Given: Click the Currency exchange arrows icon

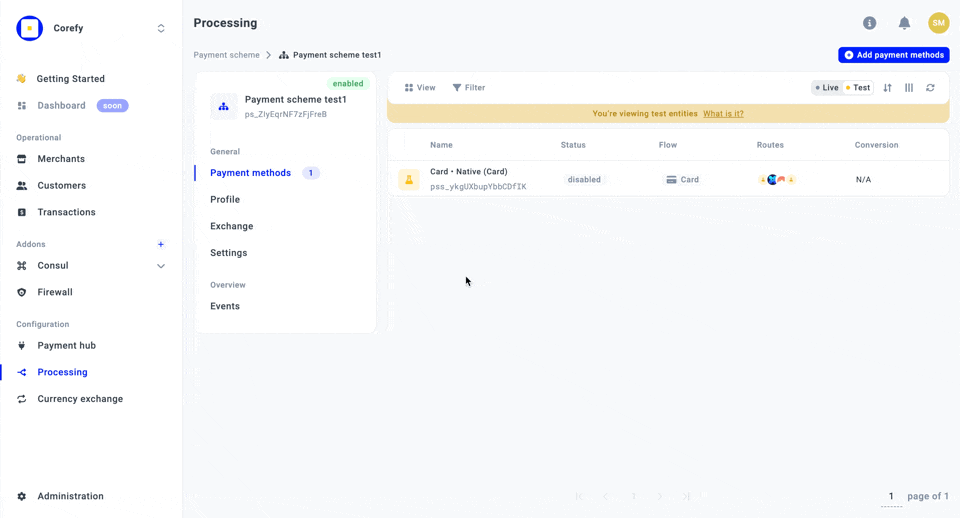Looking at the screenshot, I should click(x=22, y=399).
